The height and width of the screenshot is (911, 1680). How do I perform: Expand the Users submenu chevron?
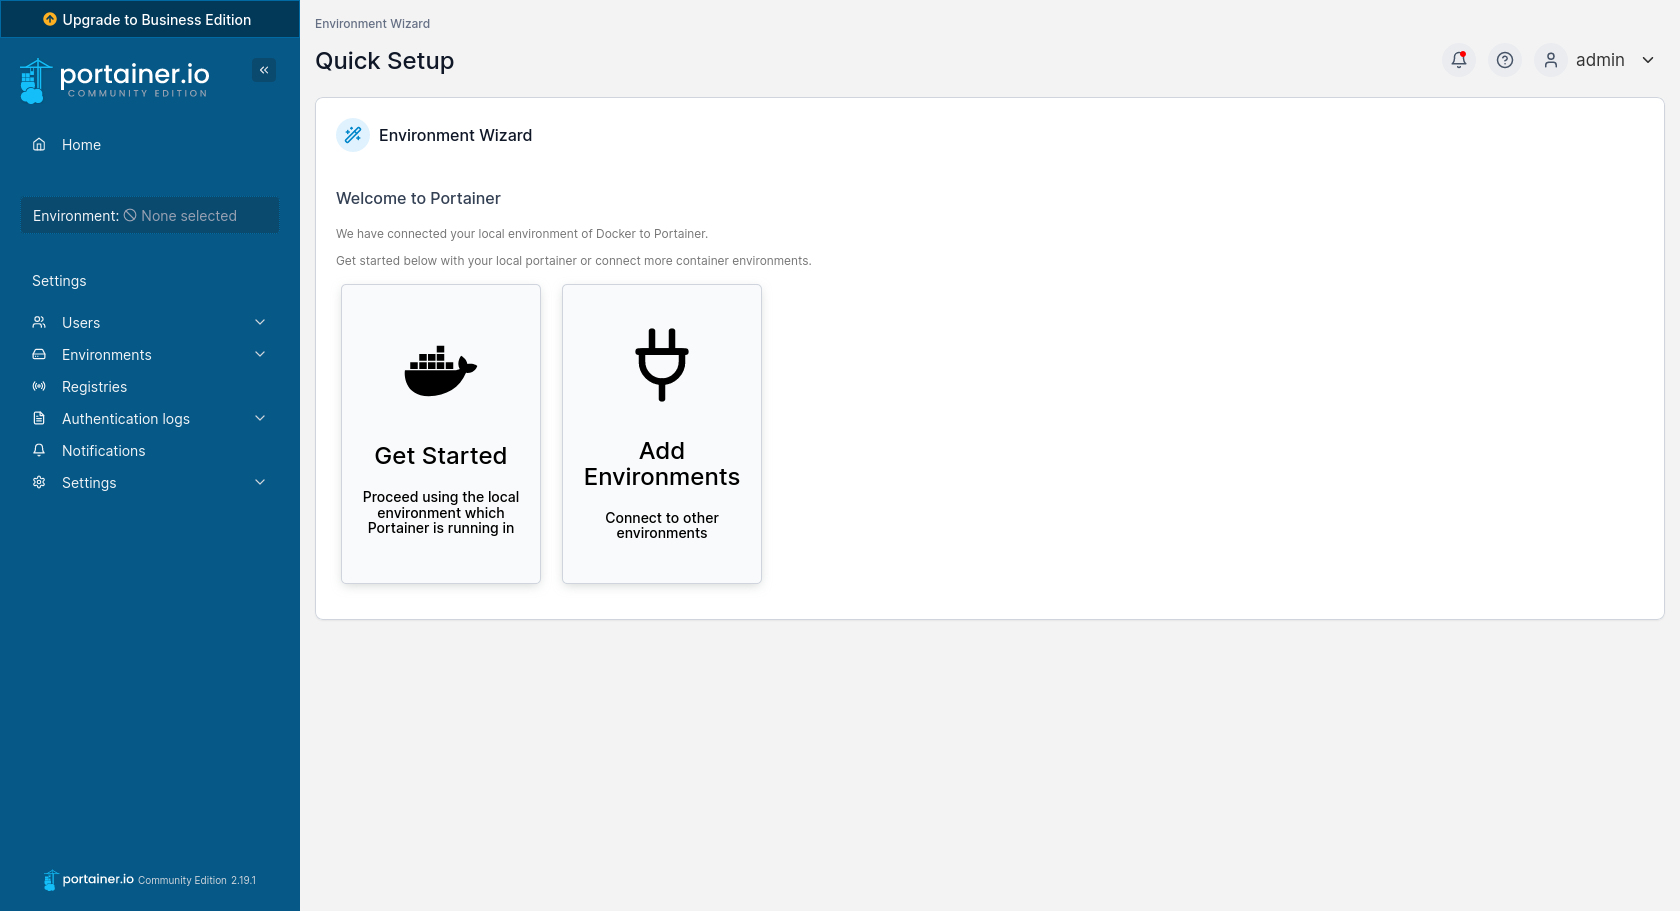[x=260, y=322]
